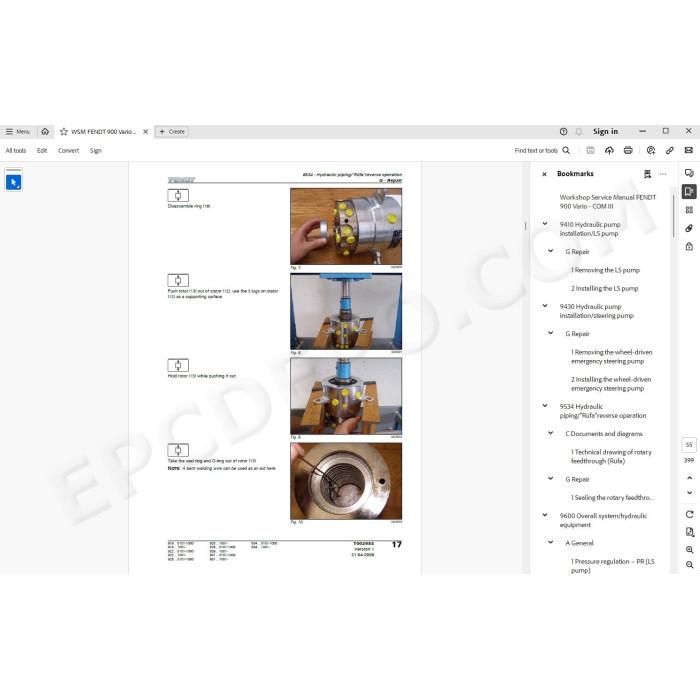The width and height of the screenshot is (700, 700).
Task: Go to previous page arrow
Action: [x=689, y=478]
